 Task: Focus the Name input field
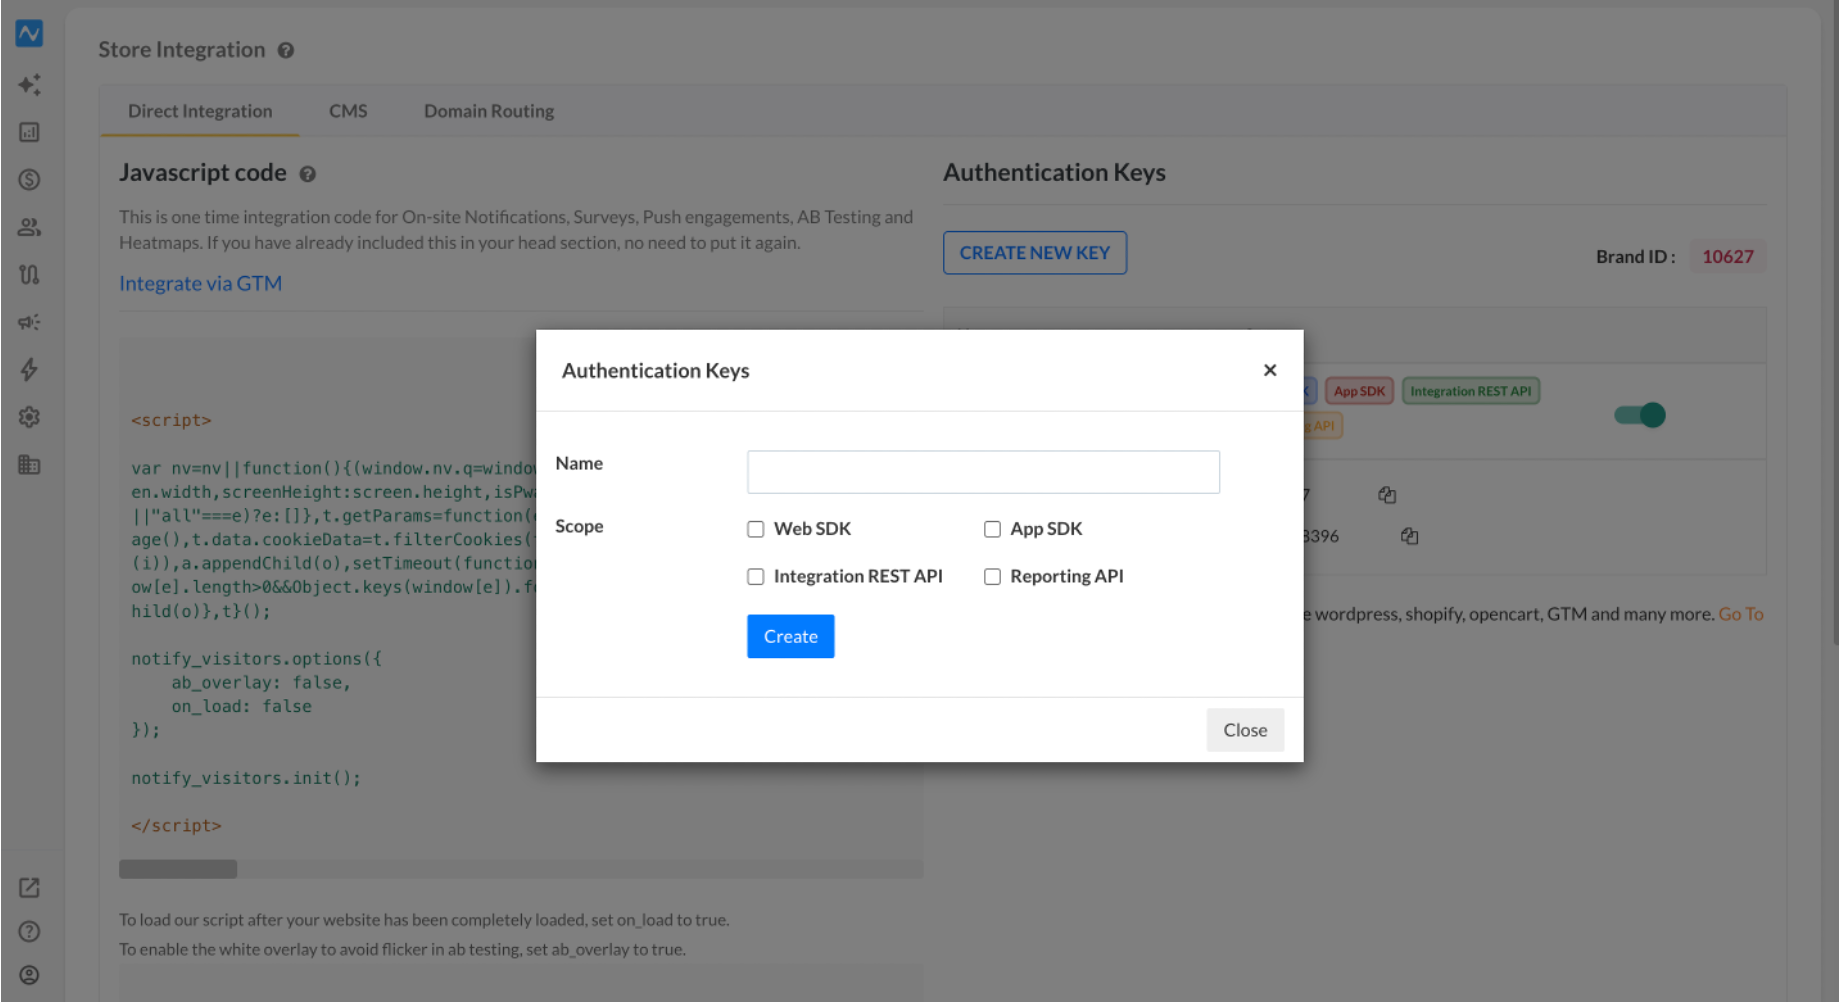tap(983, 472)
